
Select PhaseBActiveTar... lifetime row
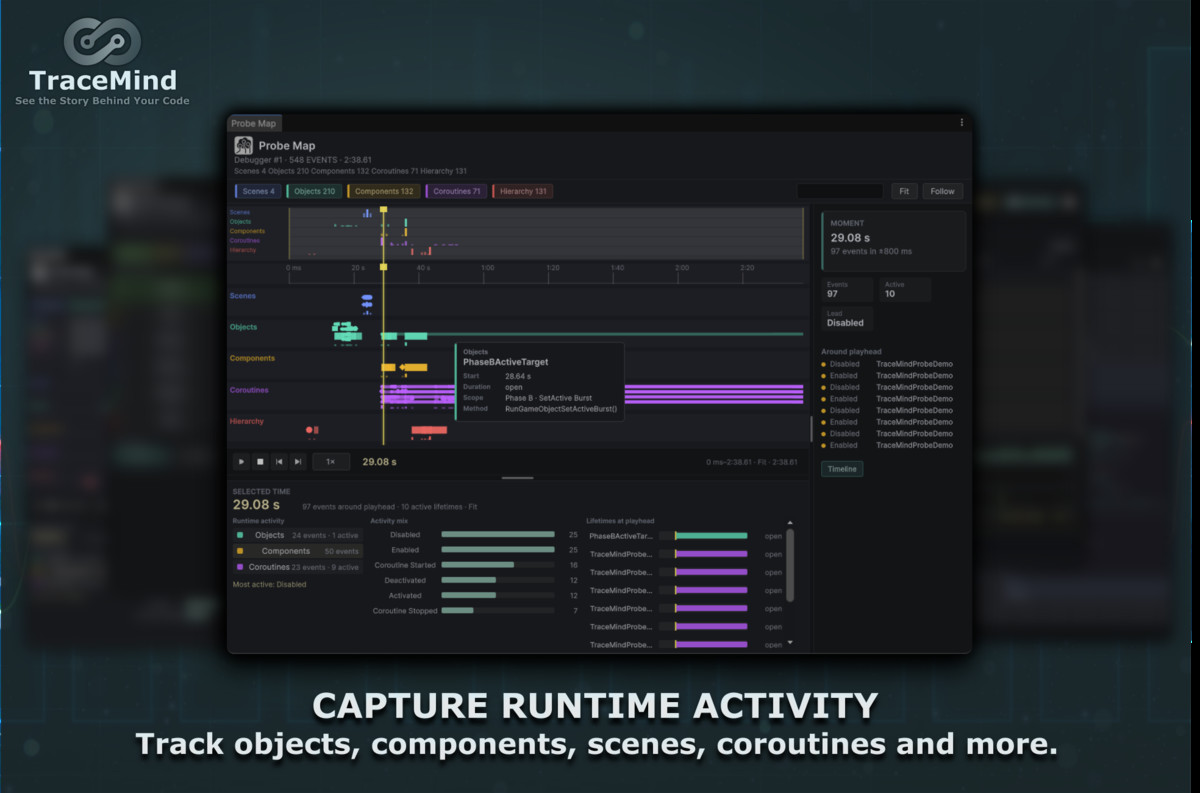pos(686,536)
